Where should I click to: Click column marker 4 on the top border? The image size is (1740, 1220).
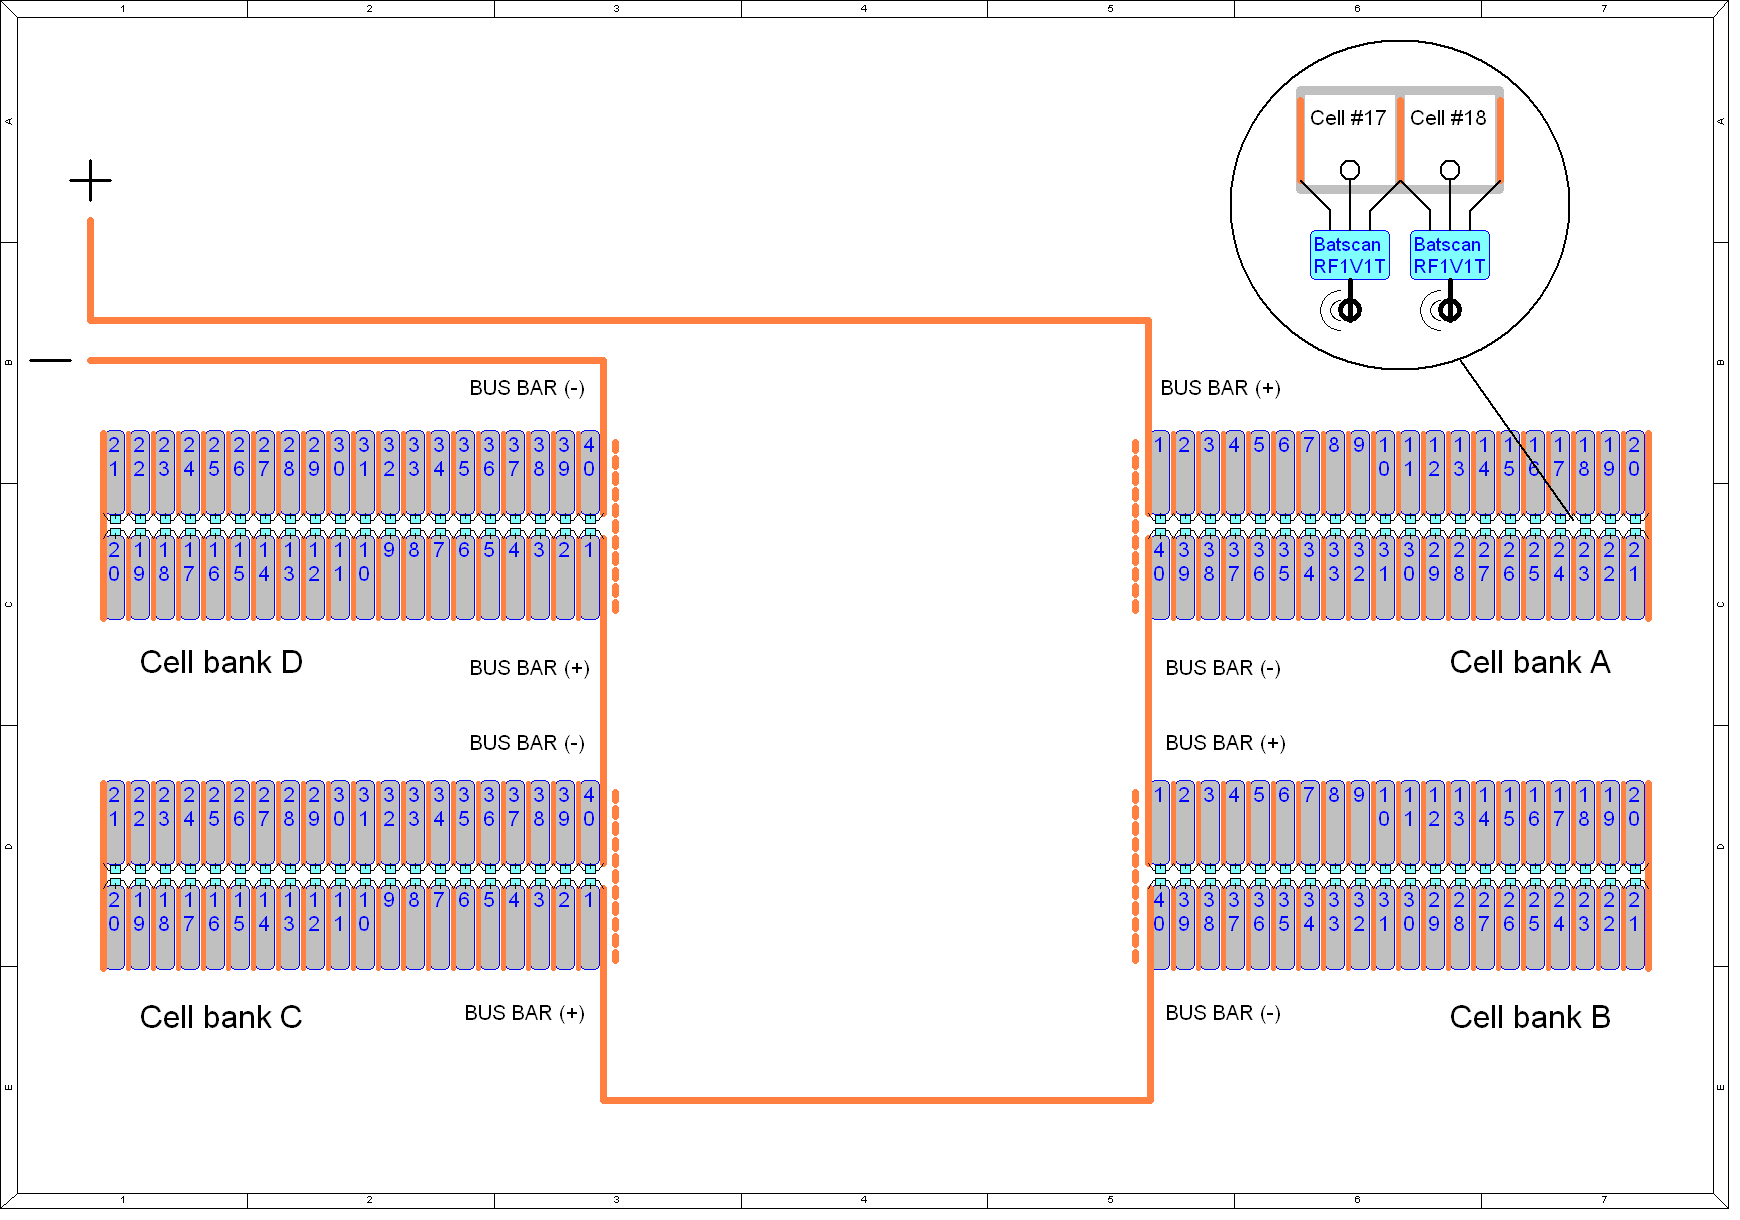click(x=864, y=8)
